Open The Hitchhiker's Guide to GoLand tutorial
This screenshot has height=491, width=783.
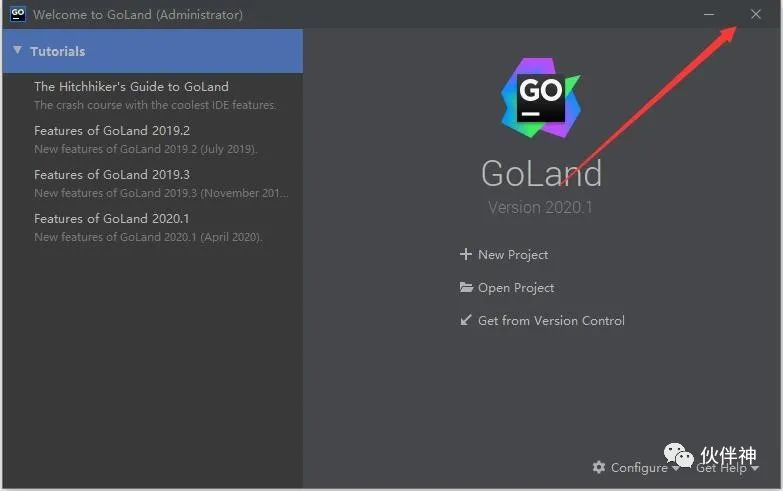click(x=131, y=86)
